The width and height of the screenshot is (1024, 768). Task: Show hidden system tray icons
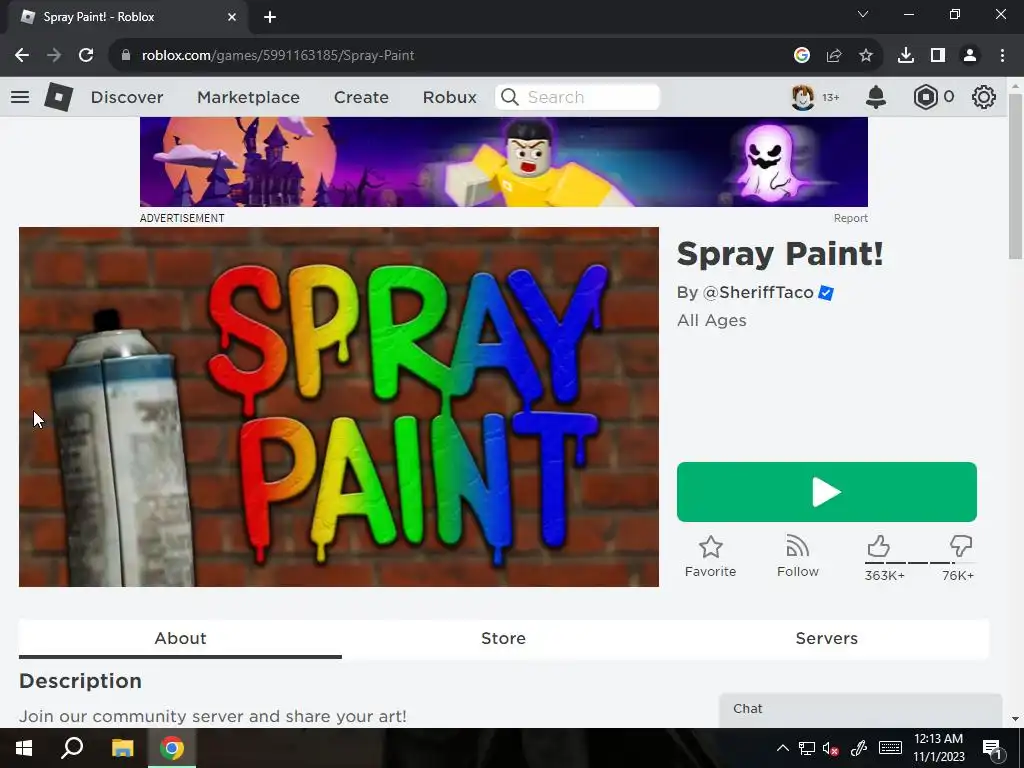click(x=782, y=748)
